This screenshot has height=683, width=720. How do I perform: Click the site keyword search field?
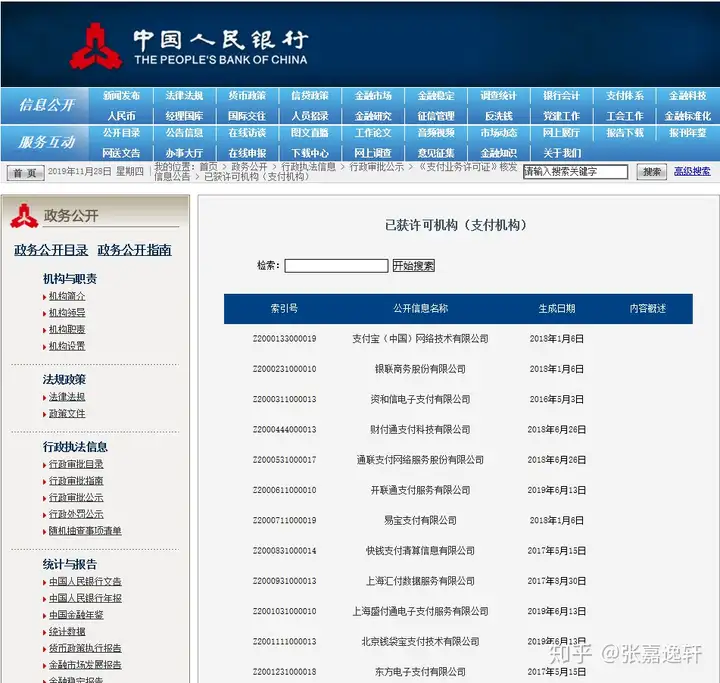(575, 172)
